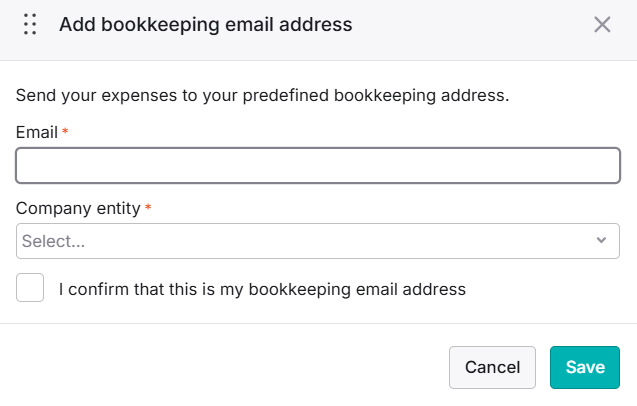This screenshot has height=406, width=637.
Task: Click the 'Add bookkeeping email address' title
Action: [x=206, y=24]
